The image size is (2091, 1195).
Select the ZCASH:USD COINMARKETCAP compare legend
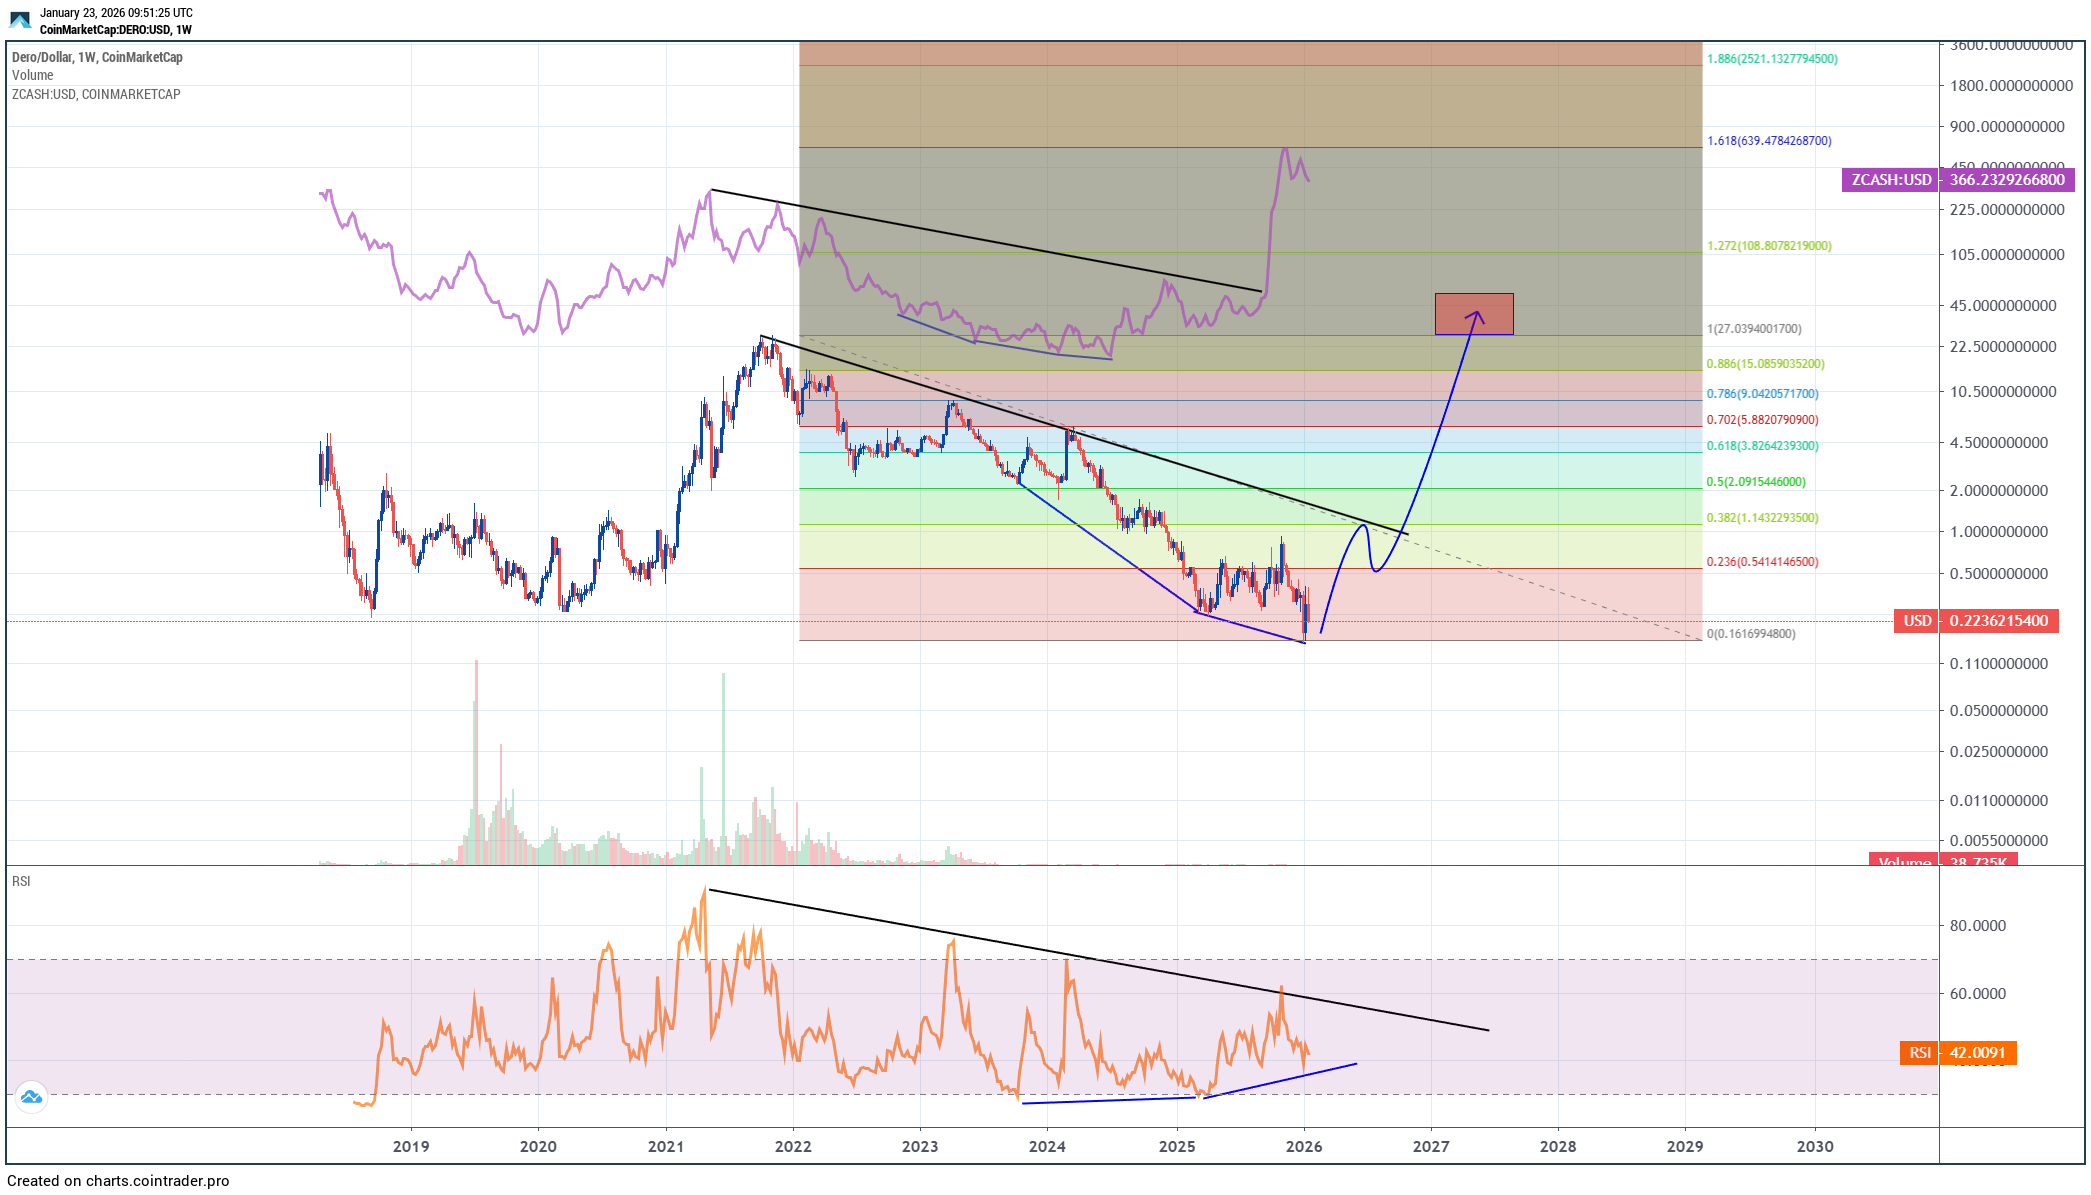96,94
